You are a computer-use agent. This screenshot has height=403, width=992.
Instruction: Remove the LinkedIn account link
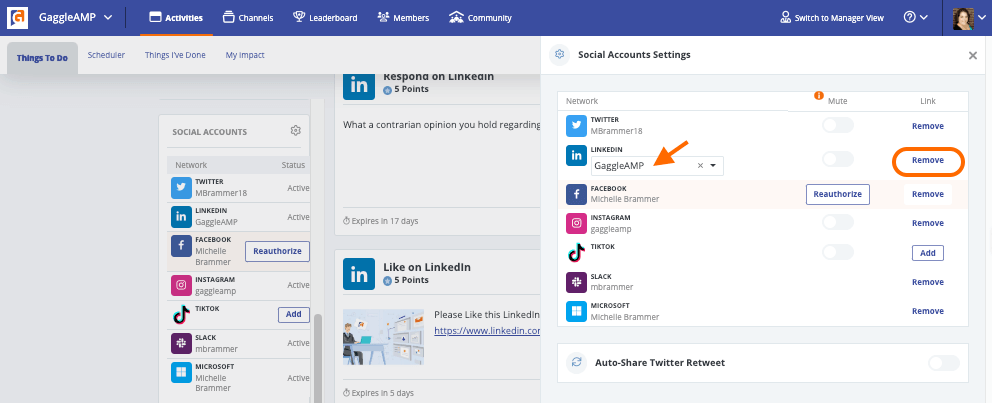pyautogui.click(x=927, y=160)
